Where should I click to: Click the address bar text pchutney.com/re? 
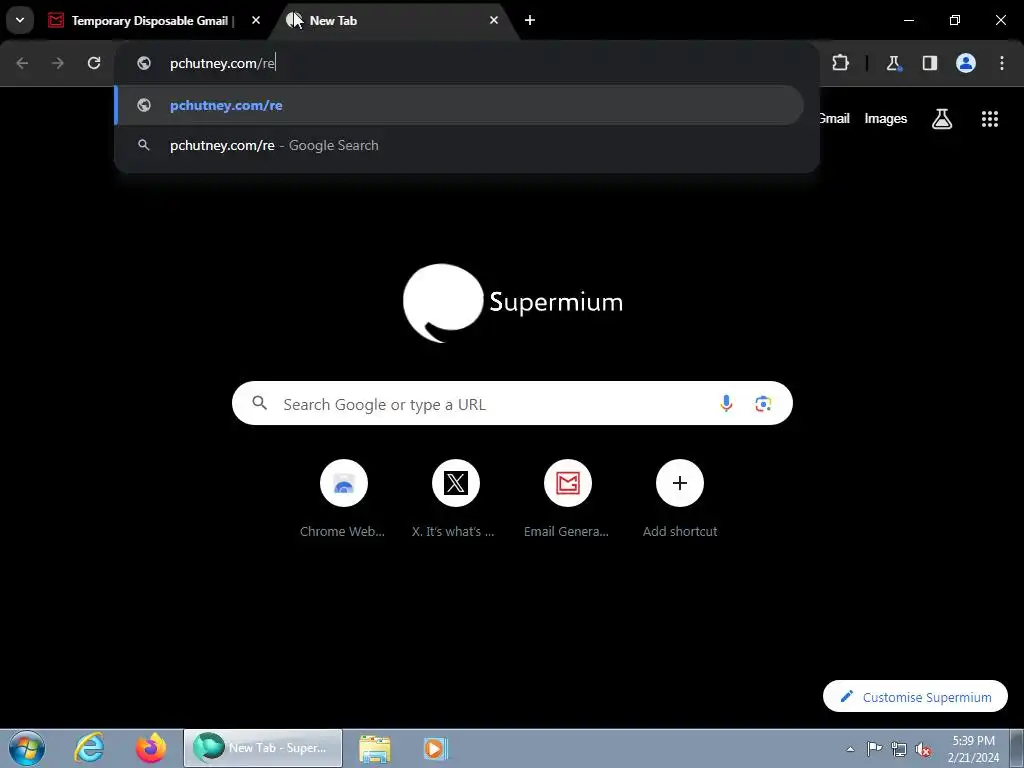click(222, 63)
